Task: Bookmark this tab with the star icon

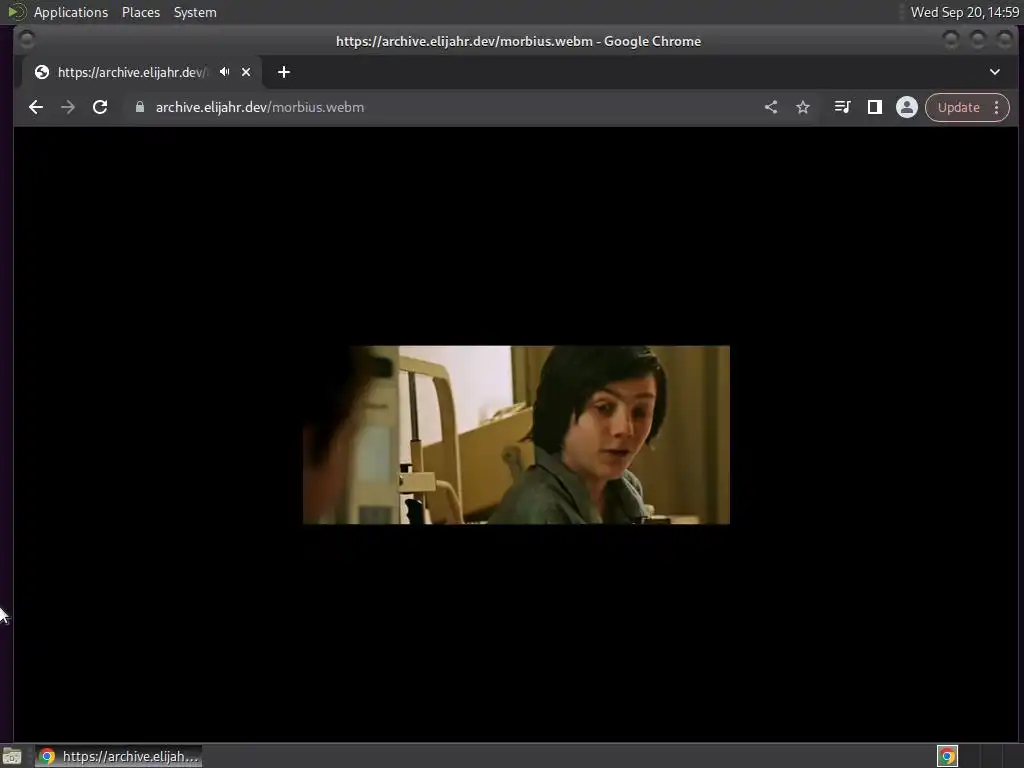Action: [x=803, y=107]
